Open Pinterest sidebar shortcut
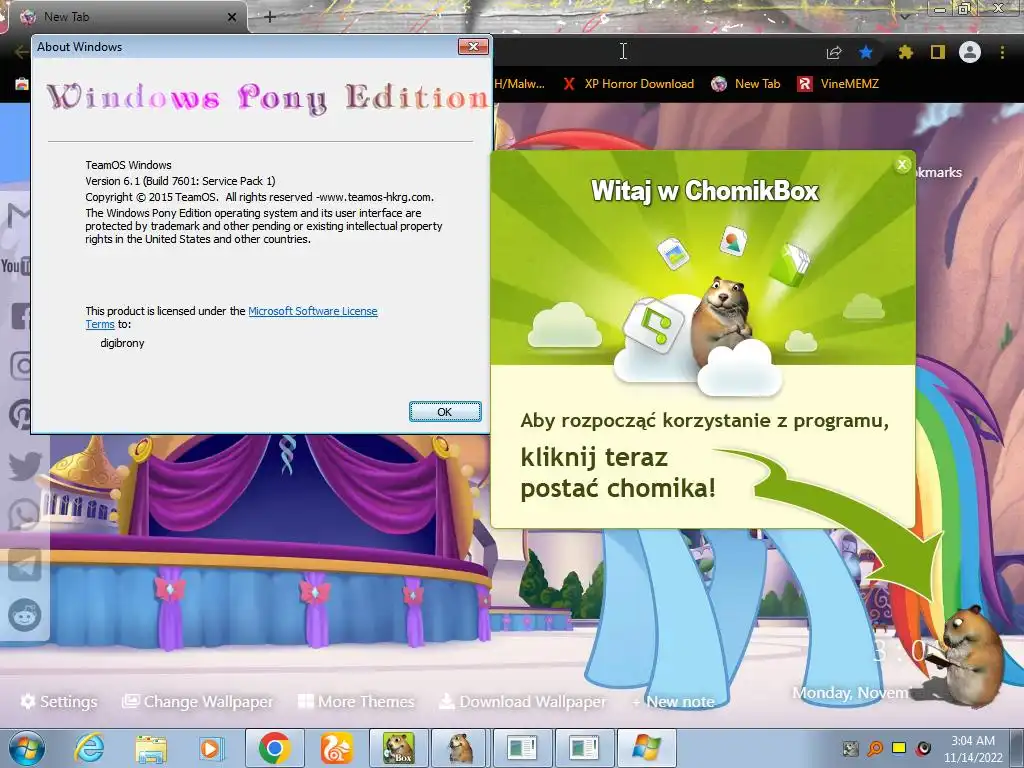This screenshot has width=1024, height=768. [x=21, y=414]
